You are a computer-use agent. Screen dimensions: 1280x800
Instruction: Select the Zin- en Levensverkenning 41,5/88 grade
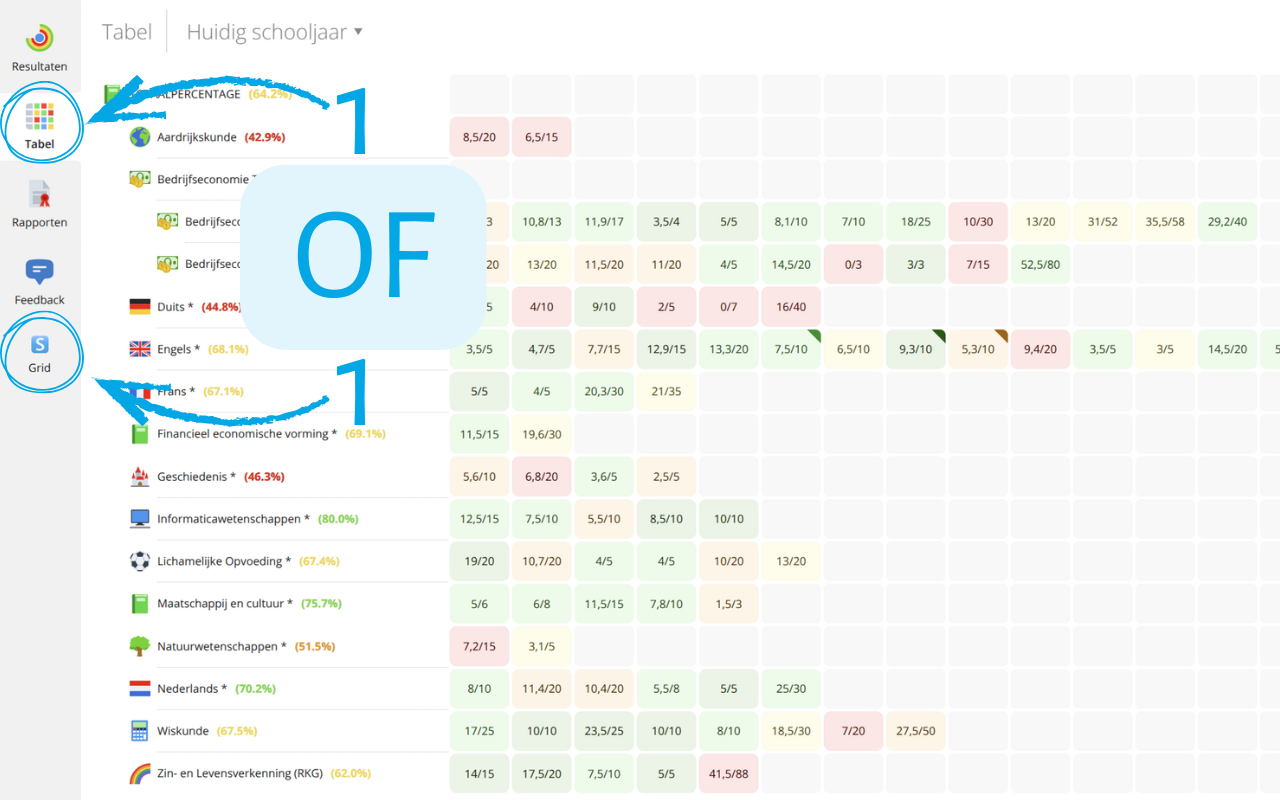728,774
